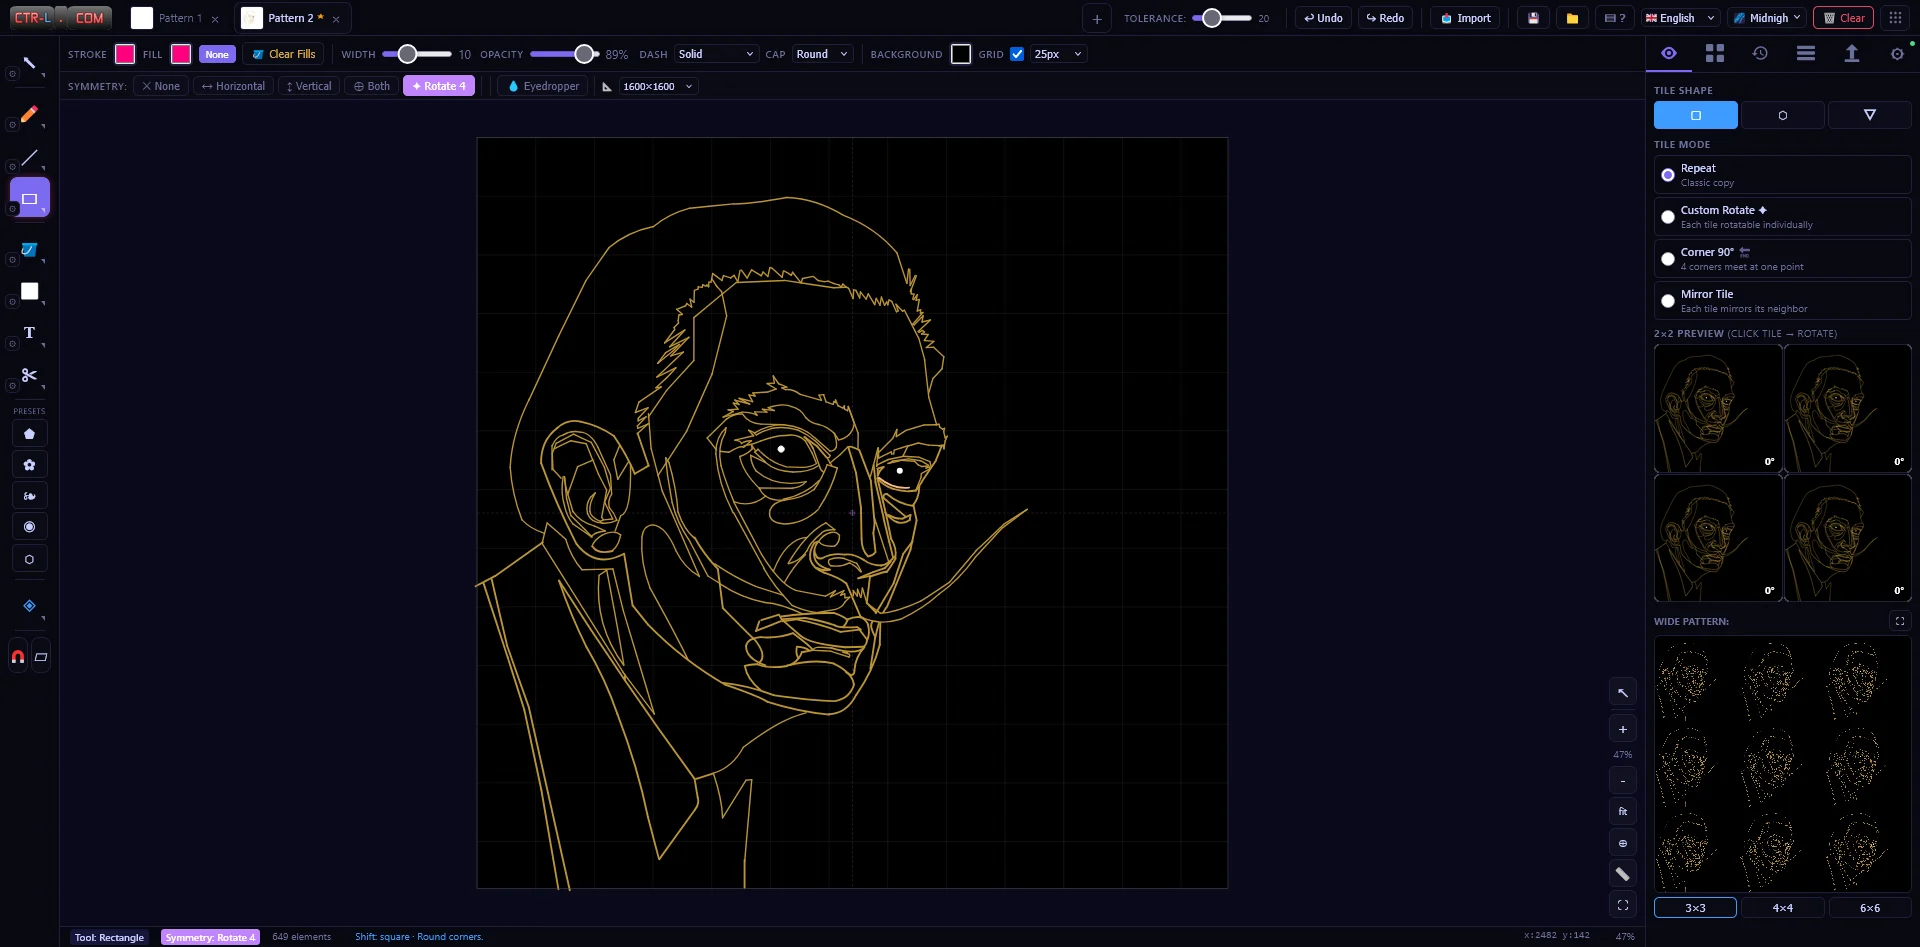Screen dimensions: 1920x947
Task: Select the scissors cut tool
Action: [x=29, y=375]
